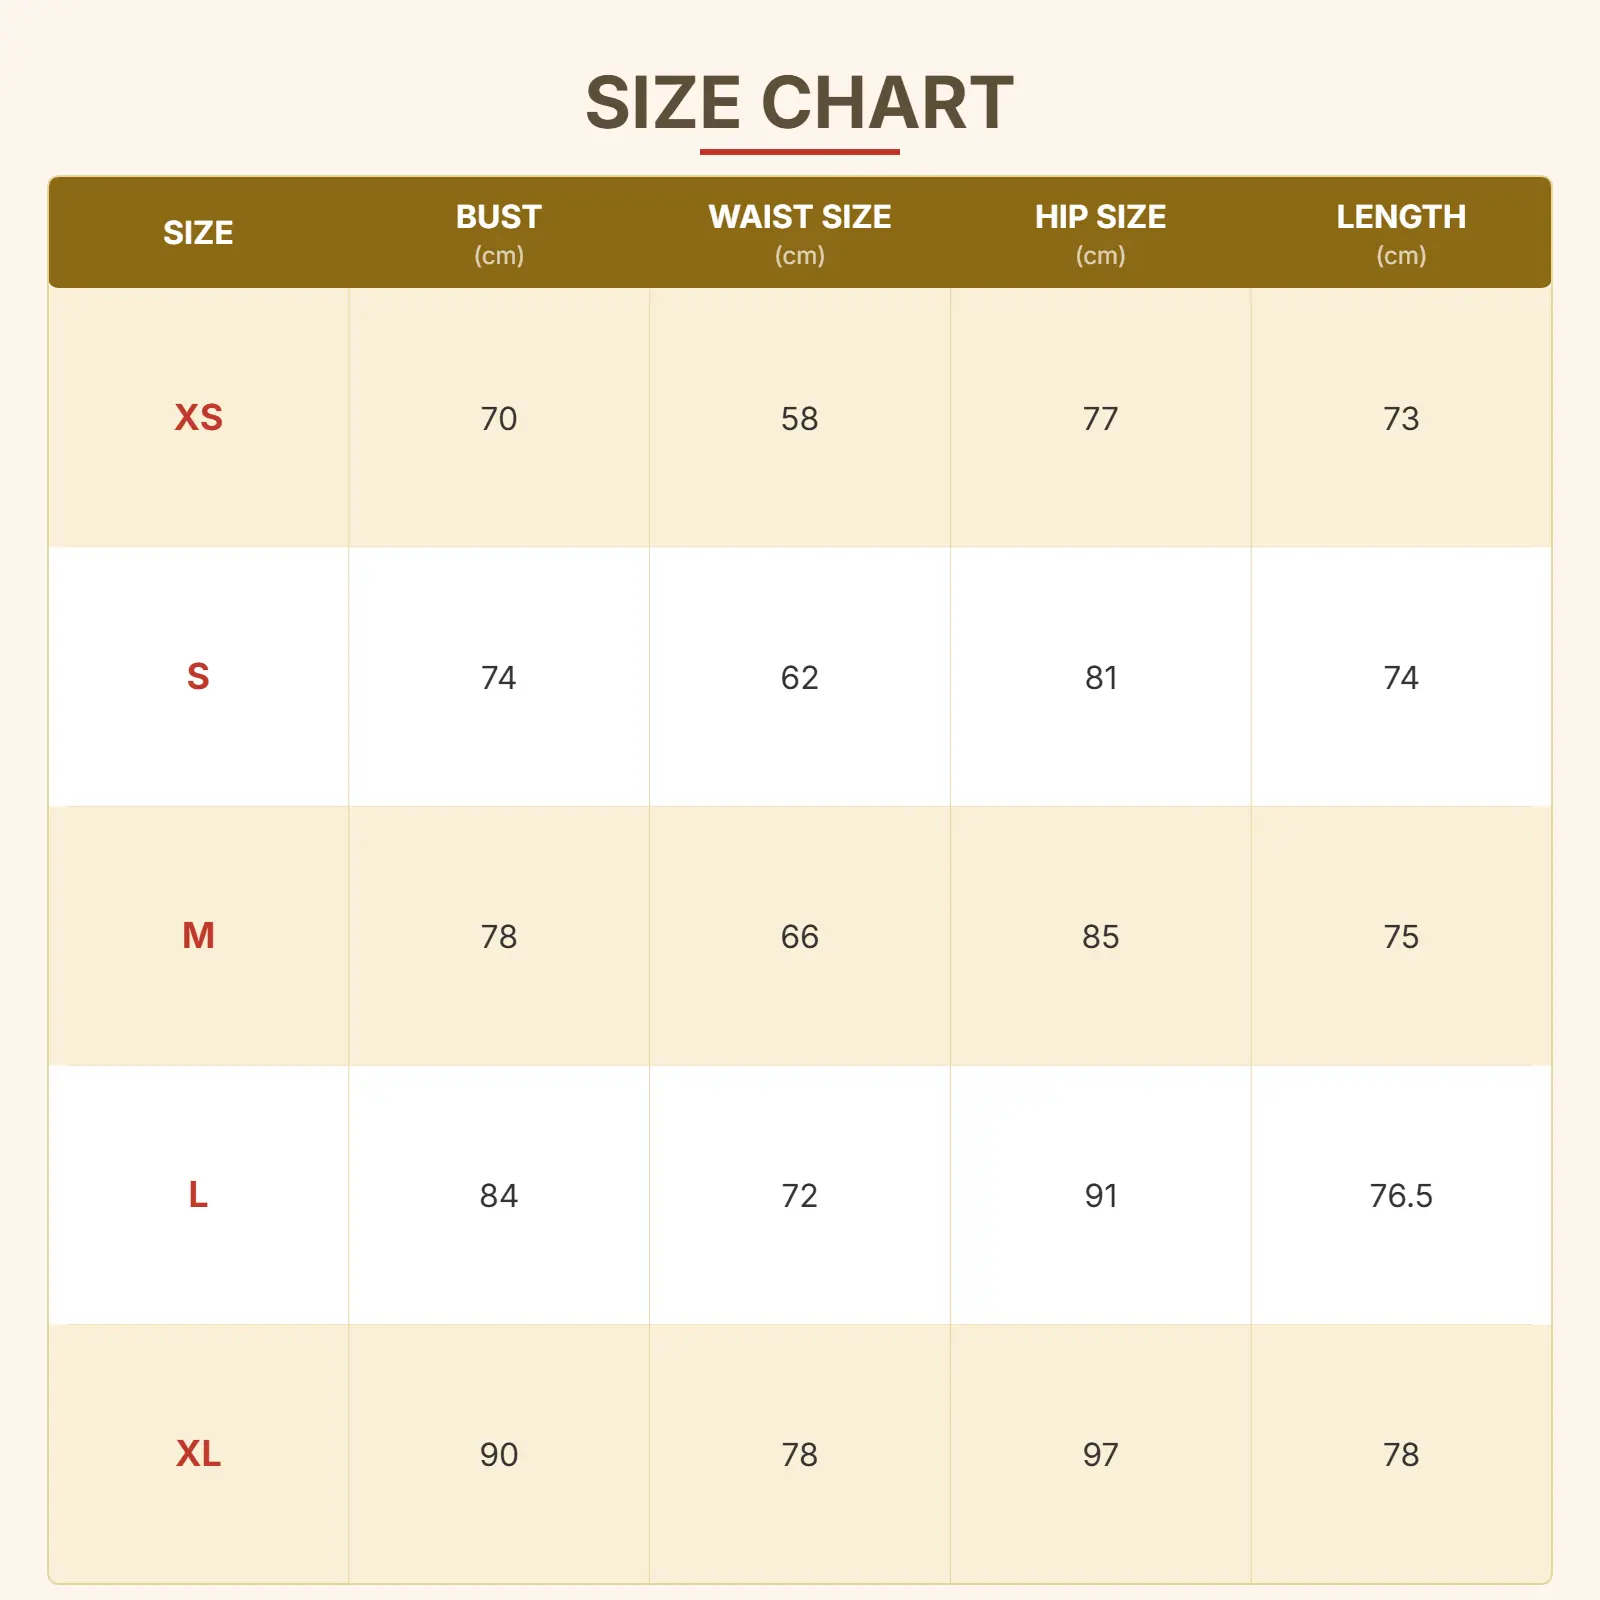This screenshot has height=1600, width=1600.
Task: Click the XS size row label
Action: point(198,418)
